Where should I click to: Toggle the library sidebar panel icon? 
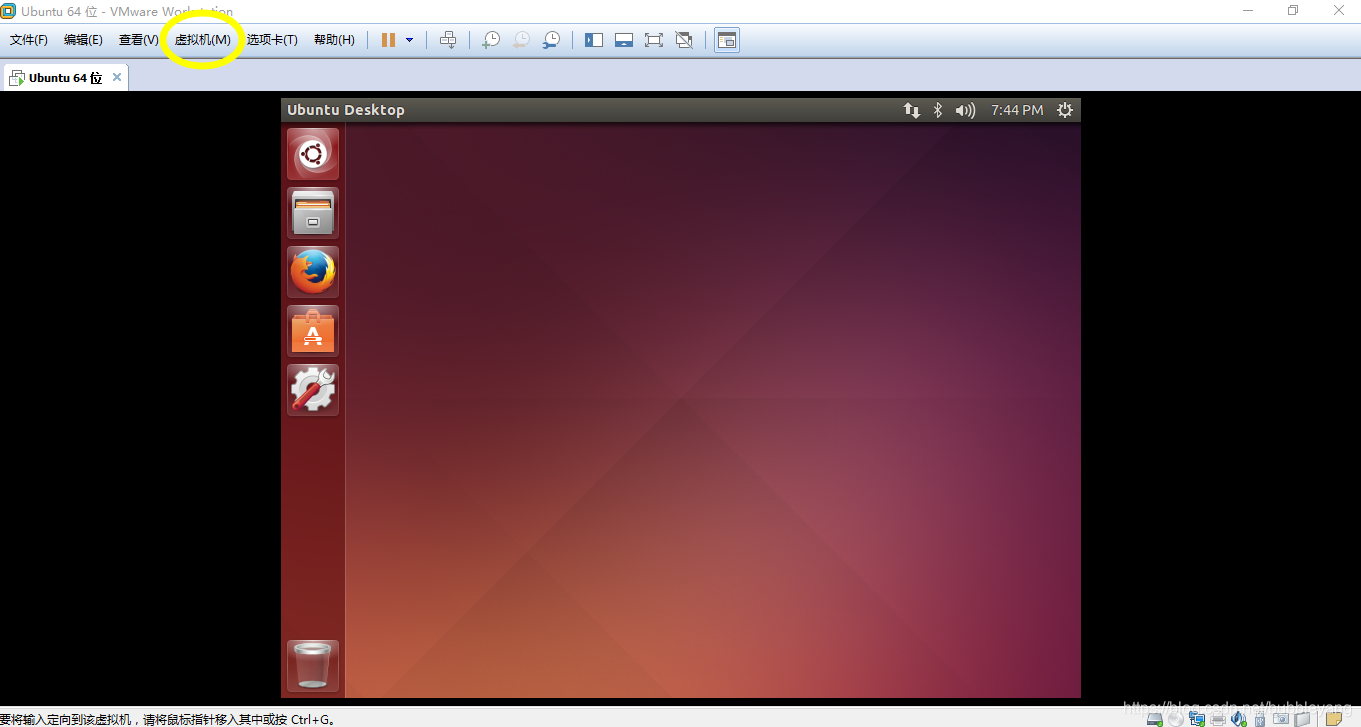(x=594, y=40)
